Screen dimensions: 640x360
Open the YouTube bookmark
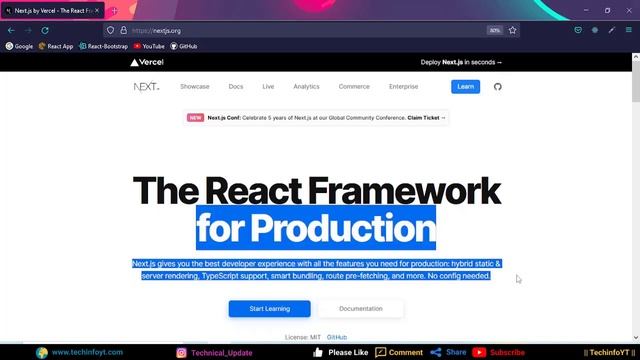point(149,46)
